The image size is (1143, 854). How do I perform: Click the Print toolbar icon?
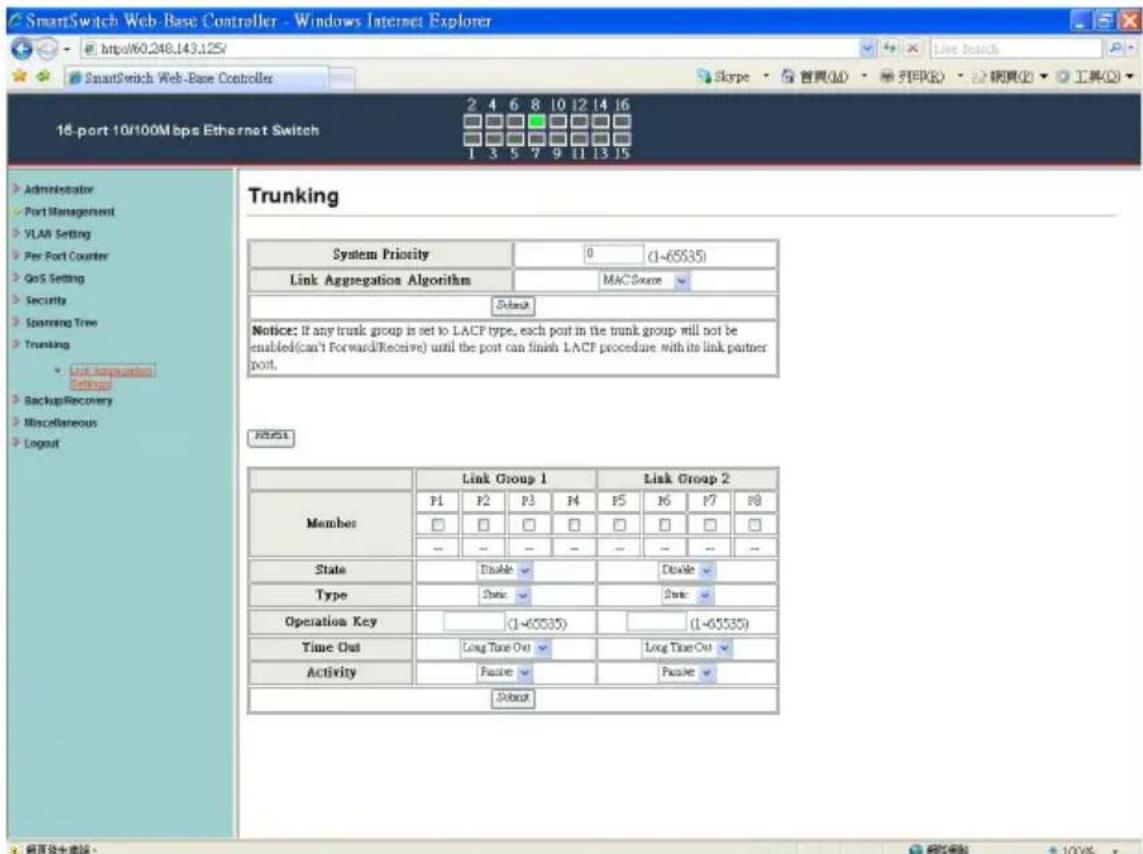886,76
